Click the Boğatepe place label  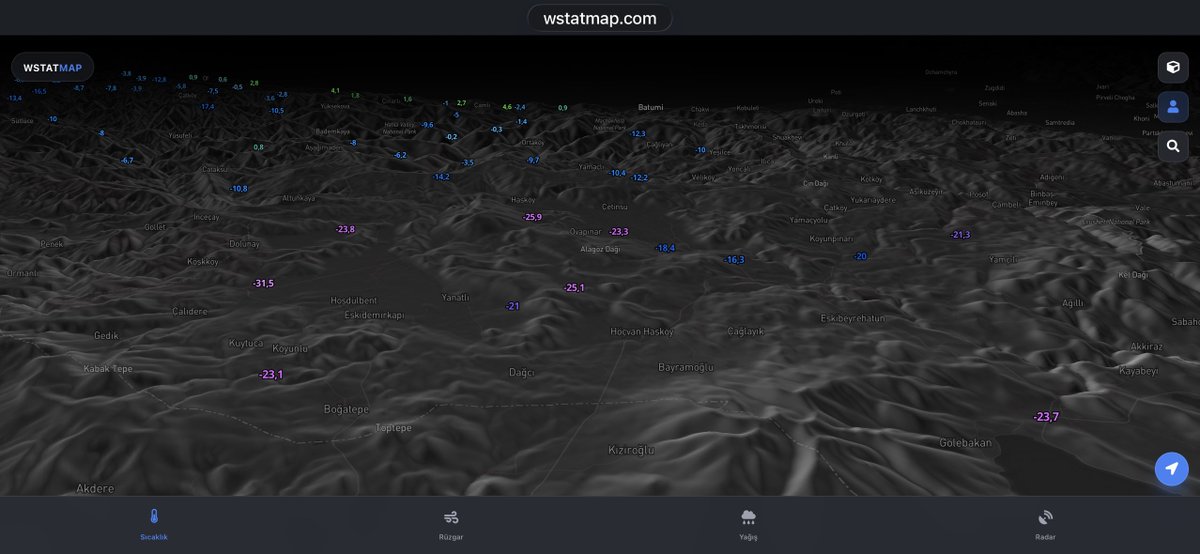click(347, 410)
